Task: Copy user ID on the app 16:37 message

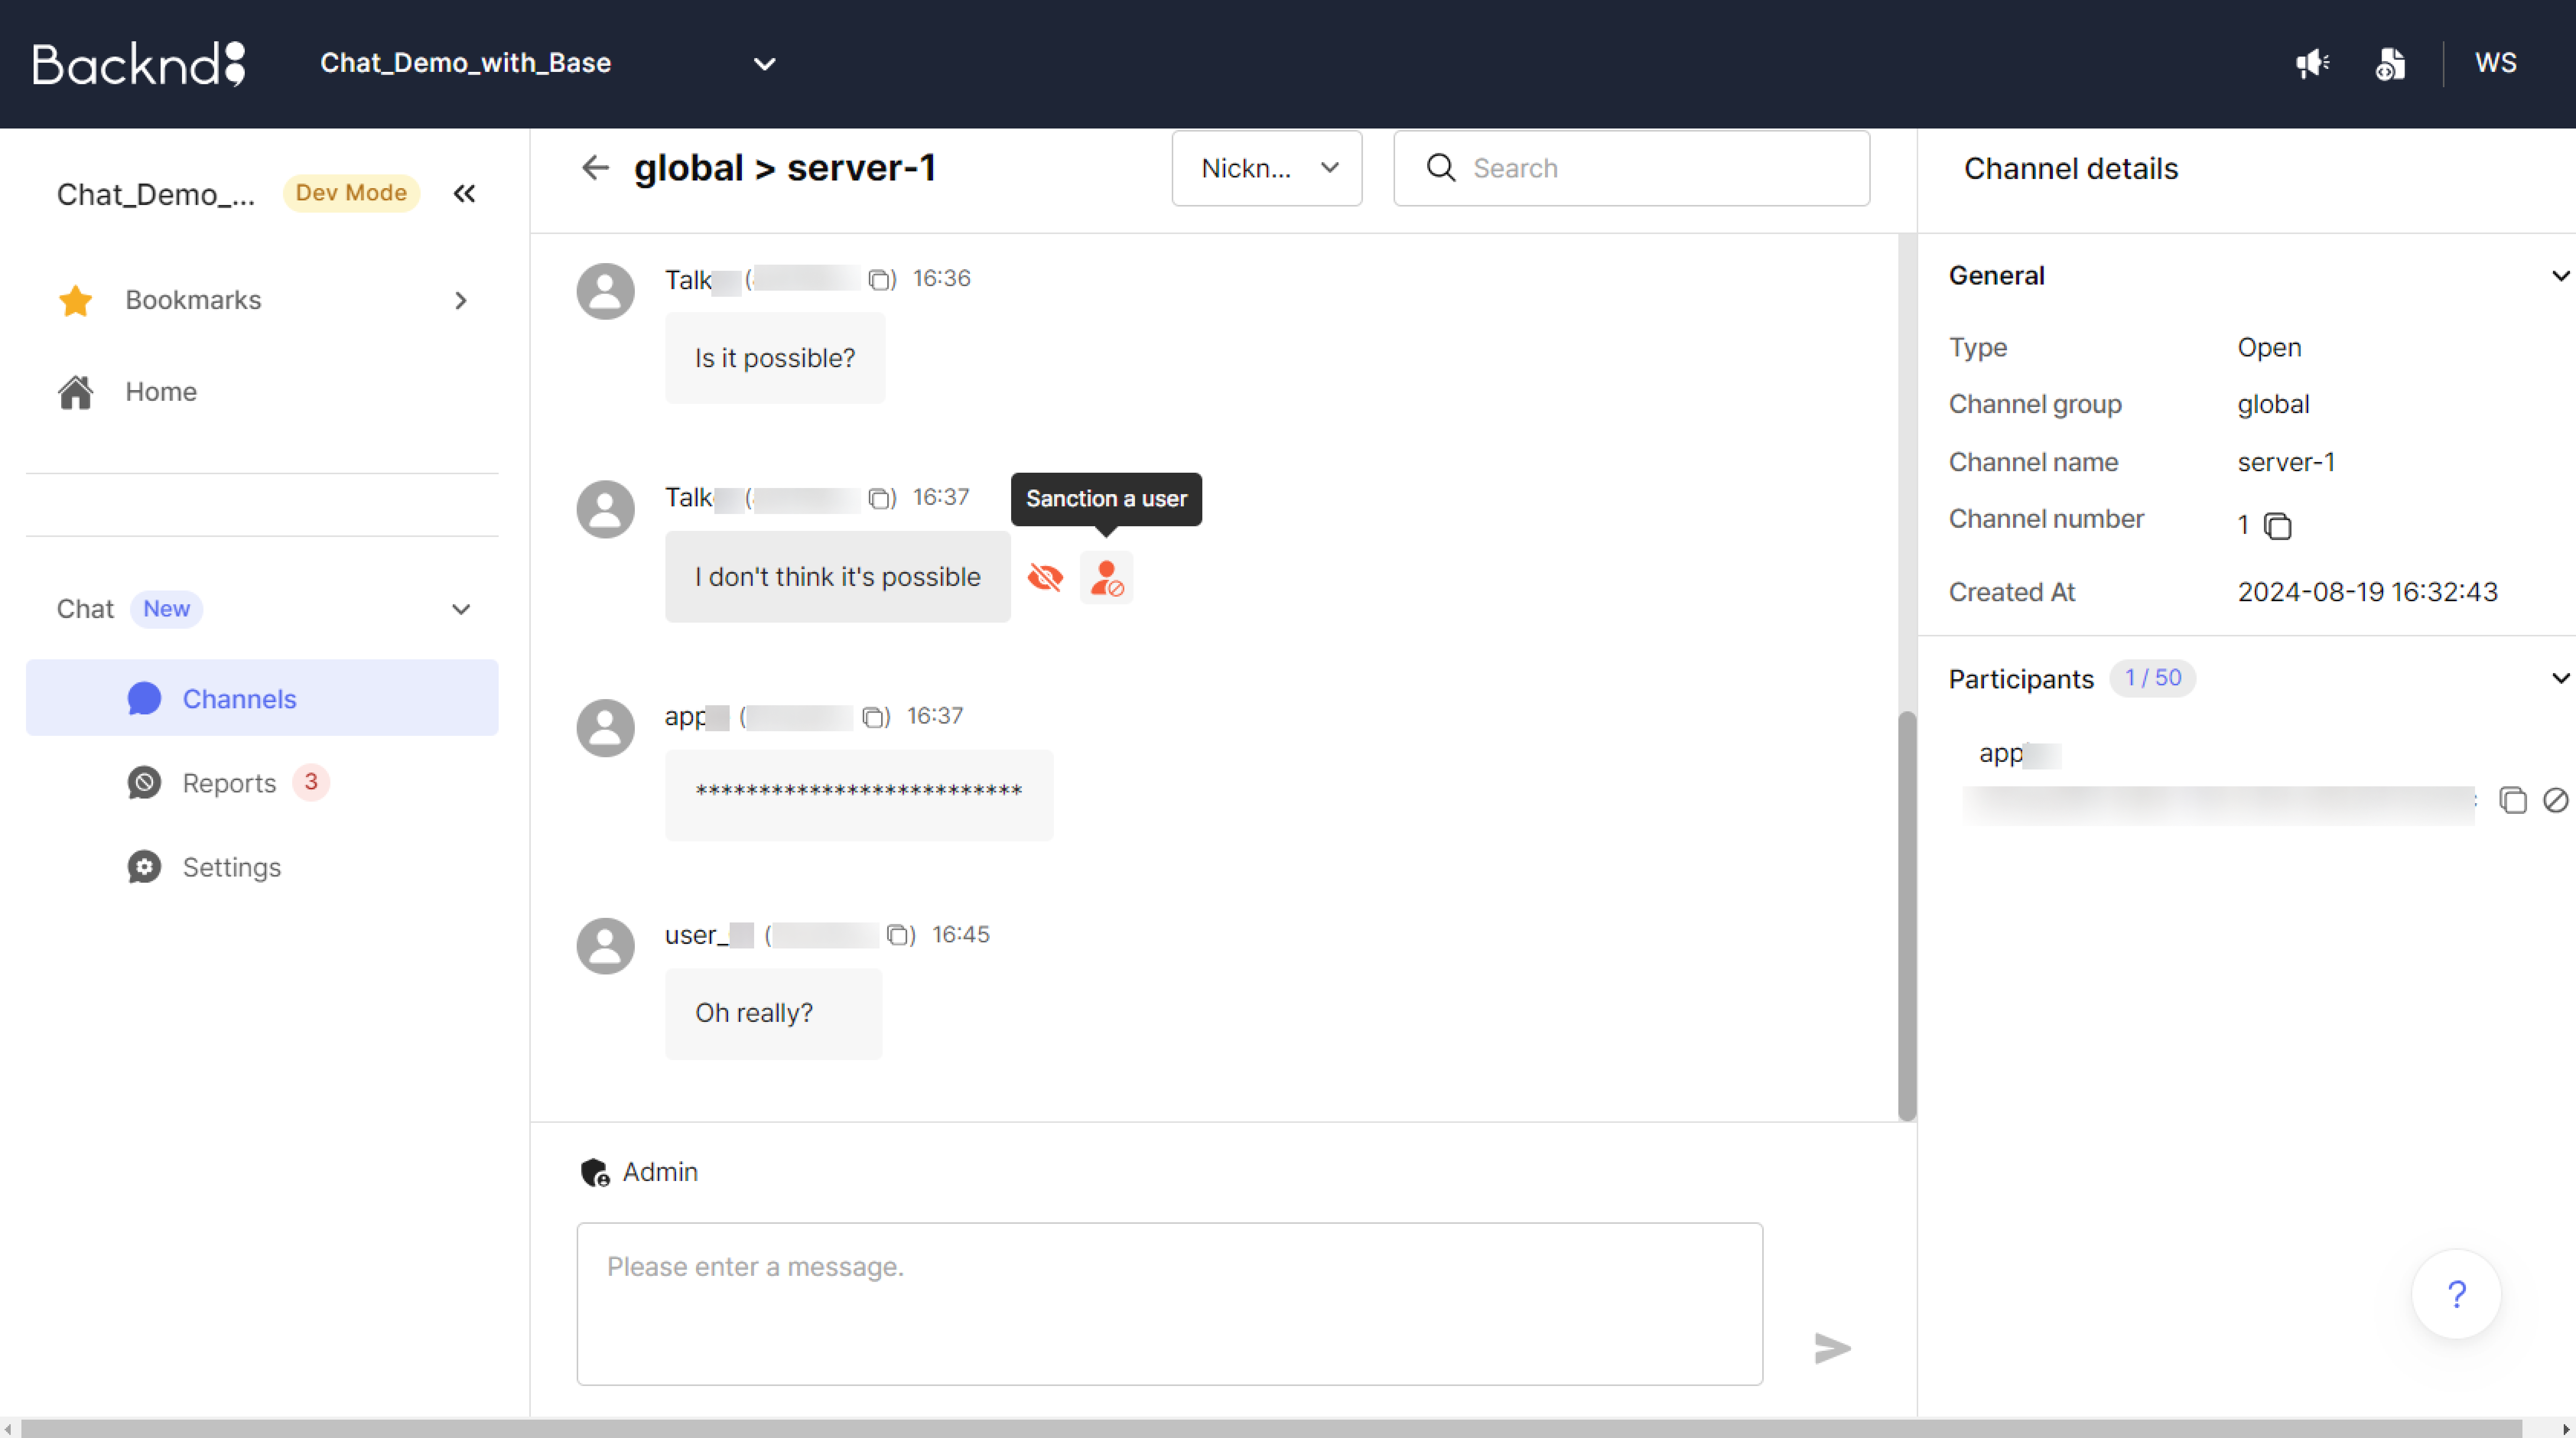Action: click(873, 717)
